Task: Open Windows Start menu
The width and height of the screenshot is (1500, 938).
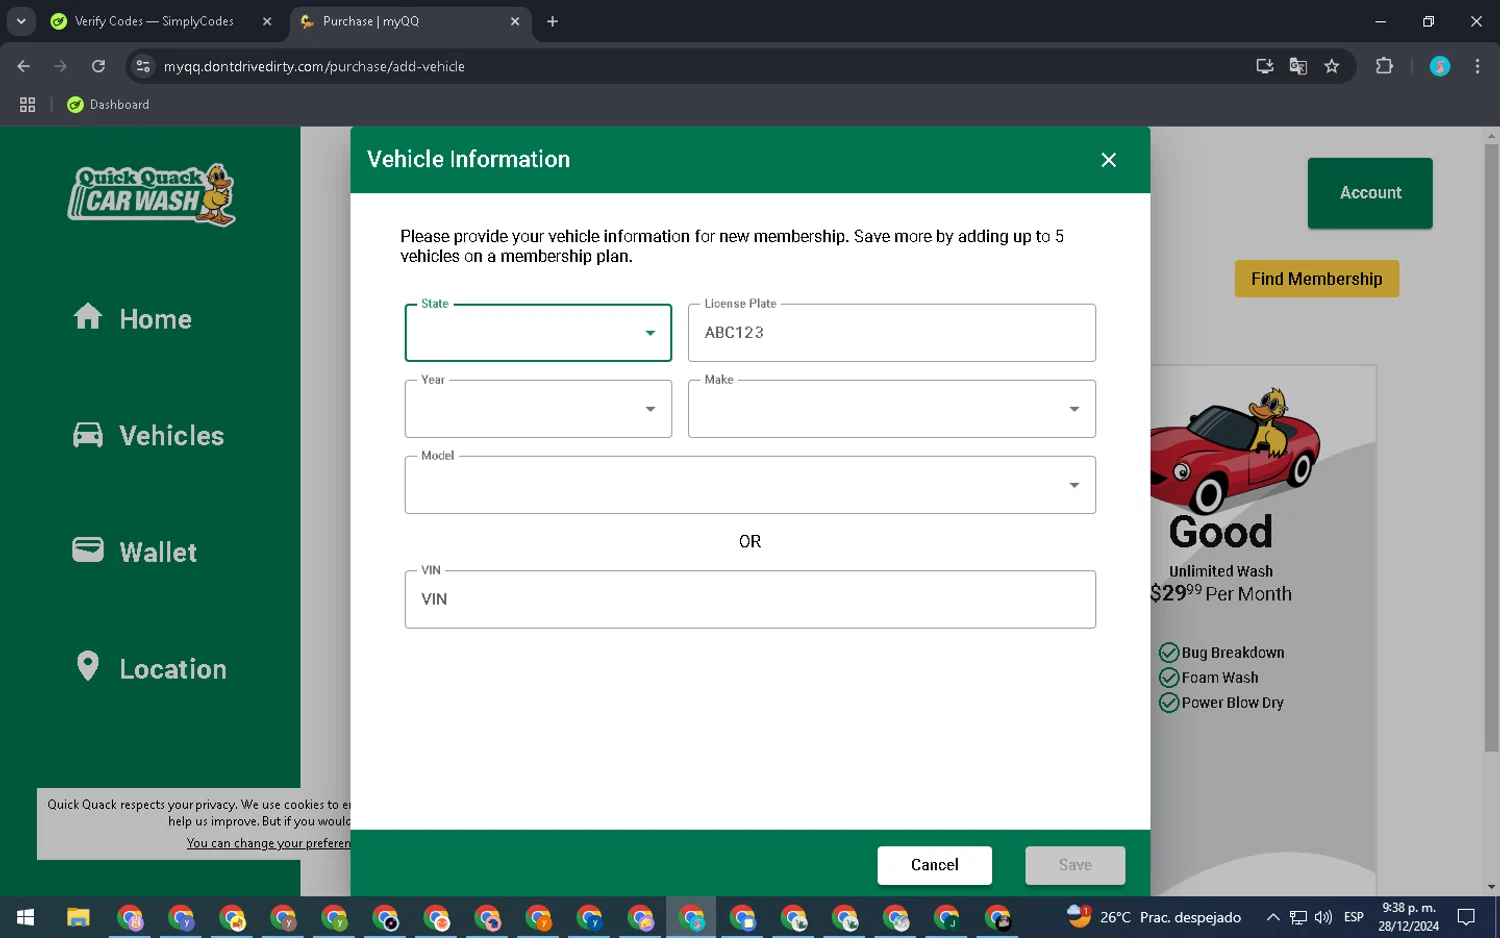Action: click(25, 917)
